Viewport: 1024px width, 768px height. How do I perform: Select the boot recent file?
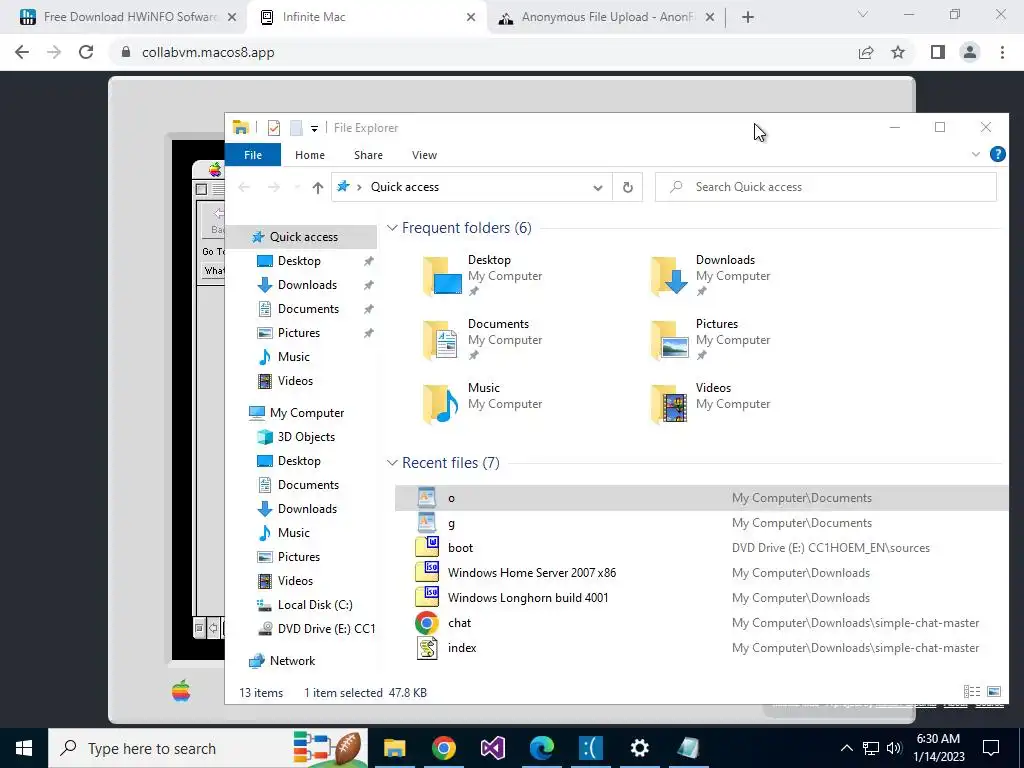pyautogui.click(x=701, y=548)
